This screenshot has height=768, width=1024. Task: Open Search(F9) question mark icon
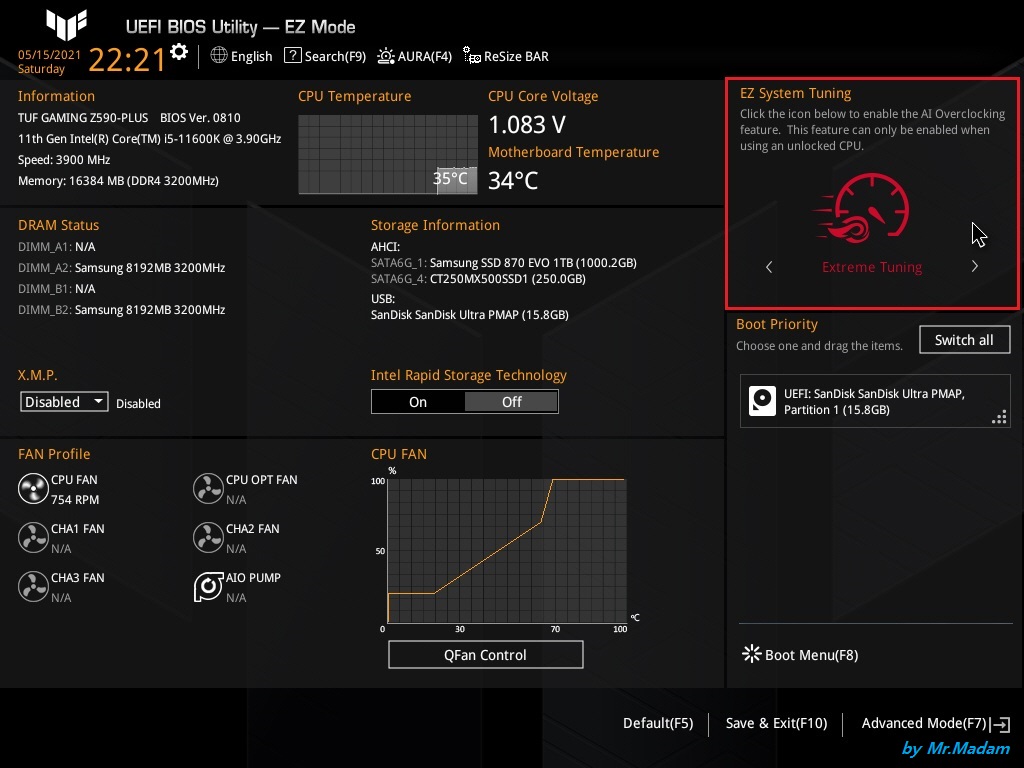[293, 56]
